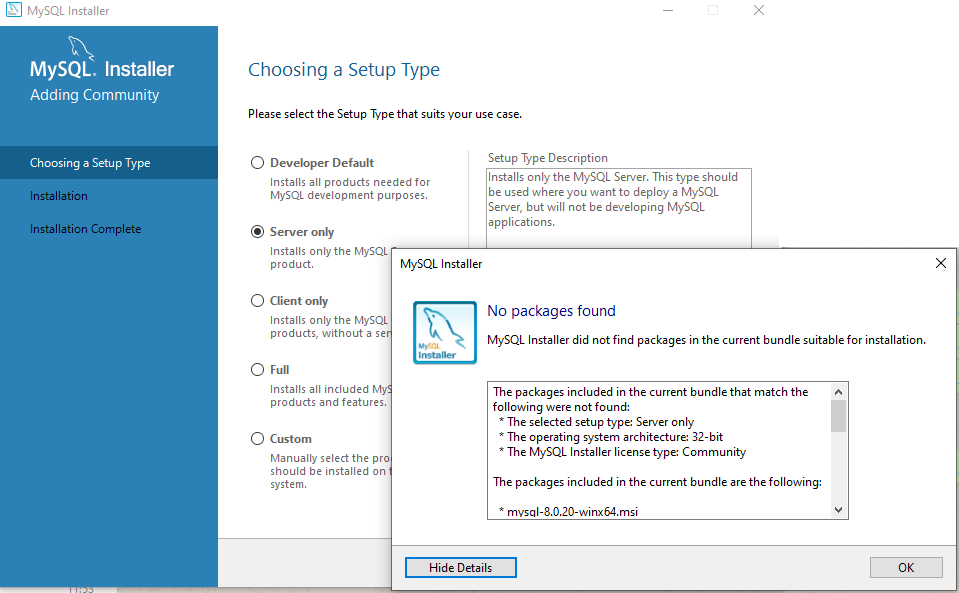
Task: Click the 'Setup Type Description' label
Action: tap(547, 158)
